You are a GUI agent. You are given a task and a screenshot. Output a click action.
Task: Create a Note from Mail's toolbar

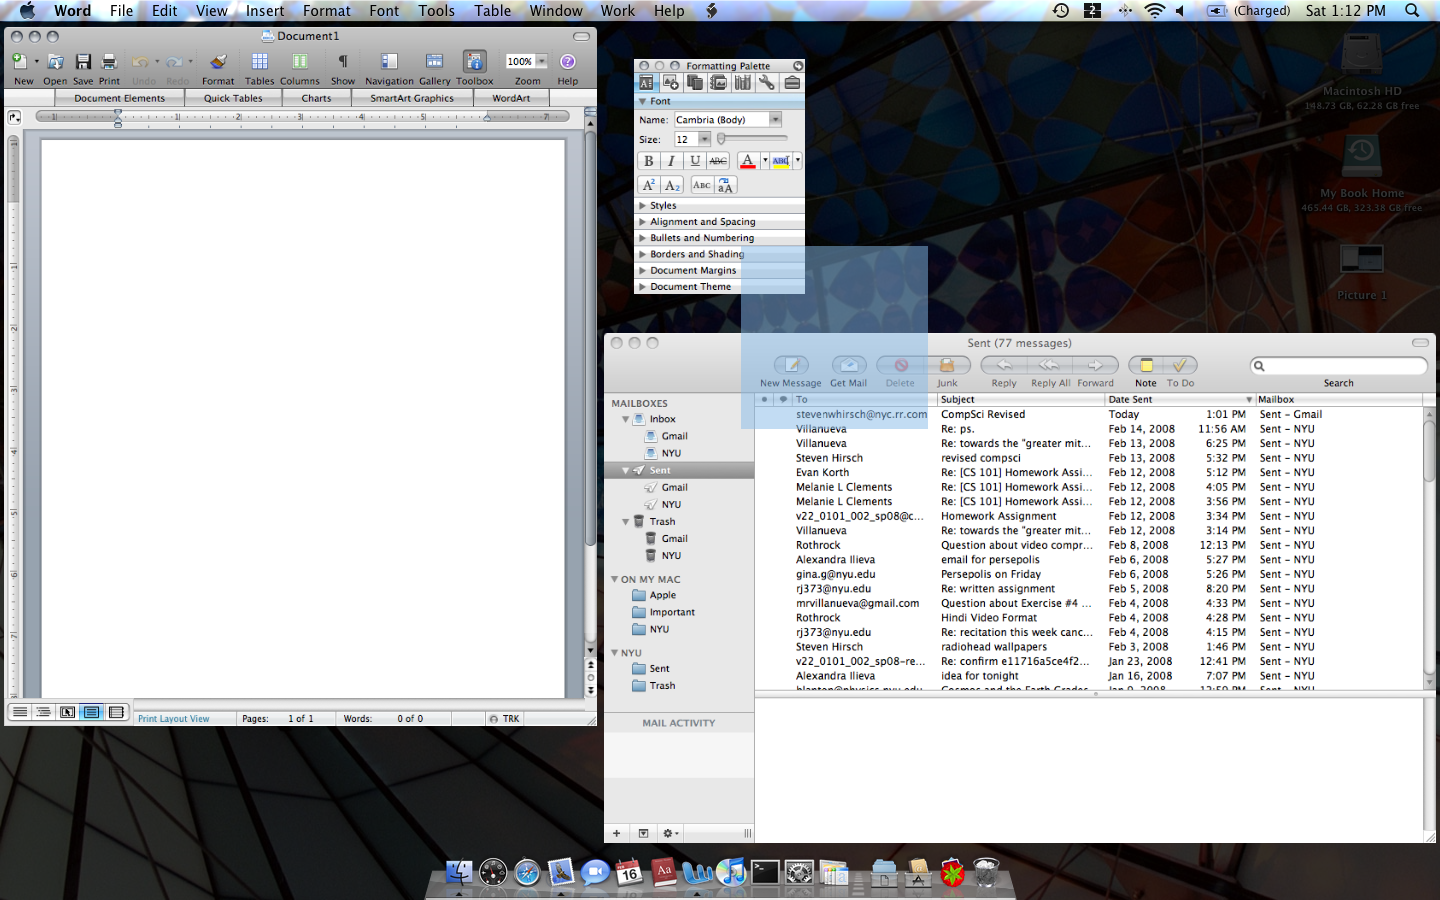pos(1146,365)
